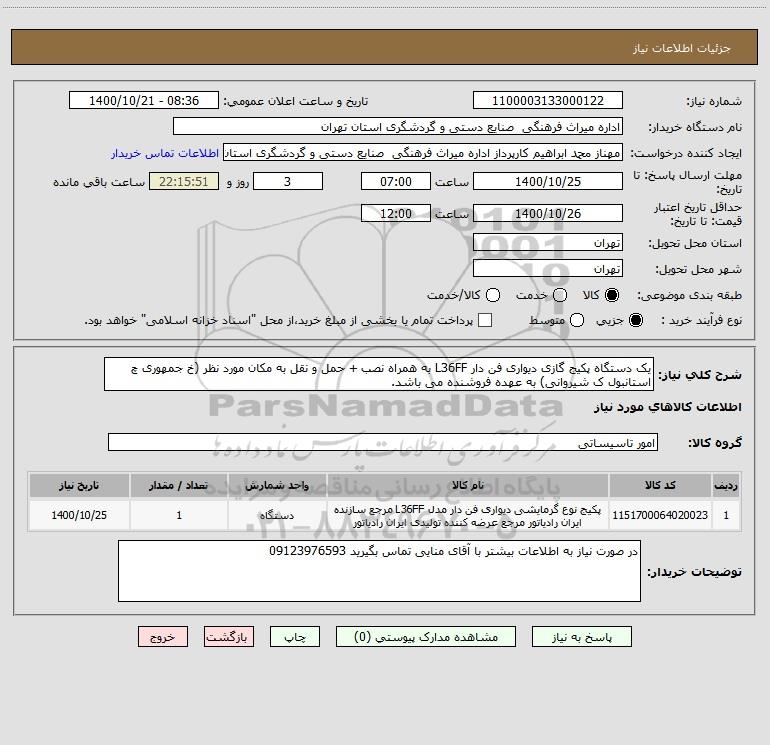Viewport: 770px width, 745px height.
Task: Click the quantity cell showing 1
Action: pyautogui.click(x=179, y=515)
